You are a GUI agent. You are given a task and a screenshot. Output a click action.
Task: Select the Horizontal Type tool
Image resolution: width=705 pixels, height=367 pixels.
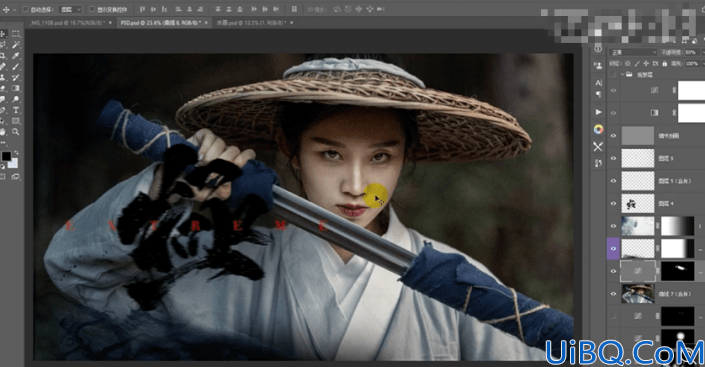point(16,110)
